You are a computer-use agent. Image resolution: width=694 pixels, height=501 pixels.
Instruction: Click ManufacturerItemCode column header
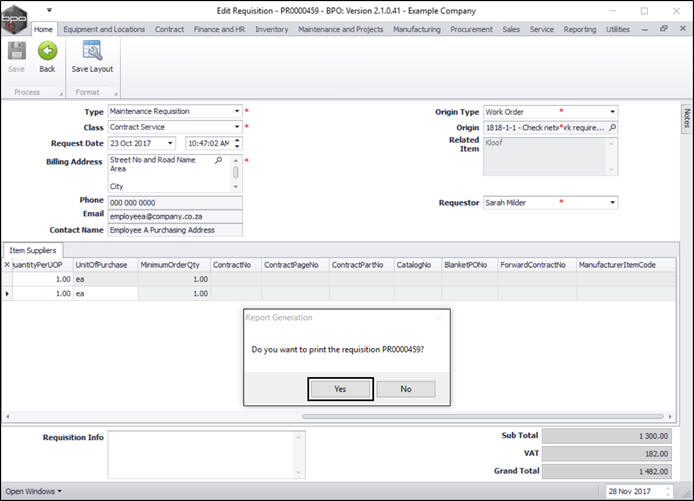(626, 265)
